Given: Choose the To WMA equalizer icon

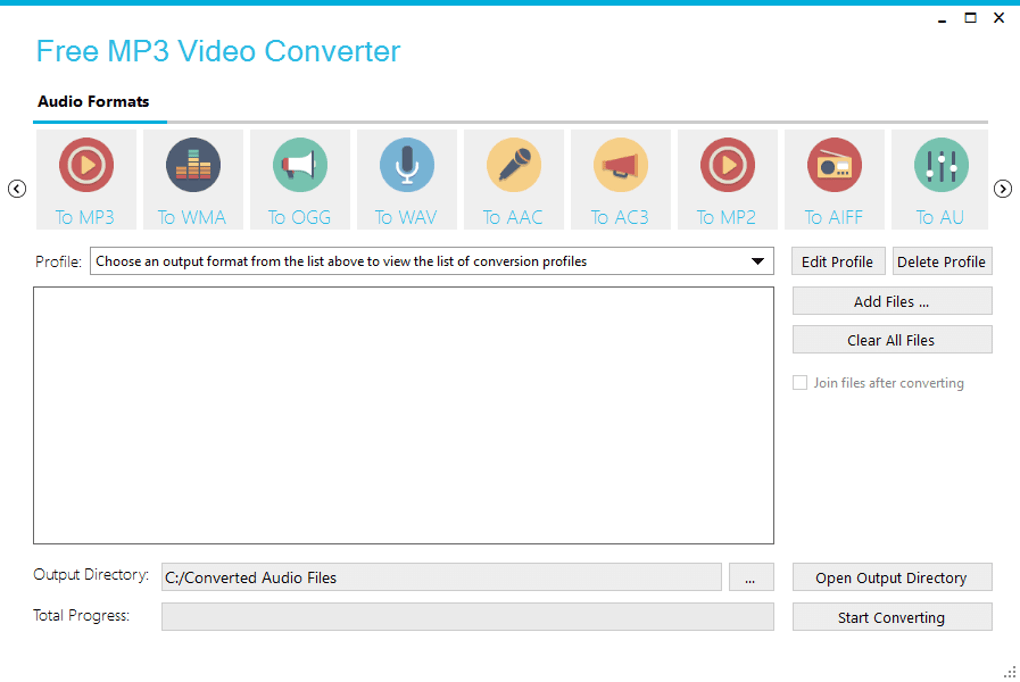Looking at the screenshot, I should coord(193,179).
